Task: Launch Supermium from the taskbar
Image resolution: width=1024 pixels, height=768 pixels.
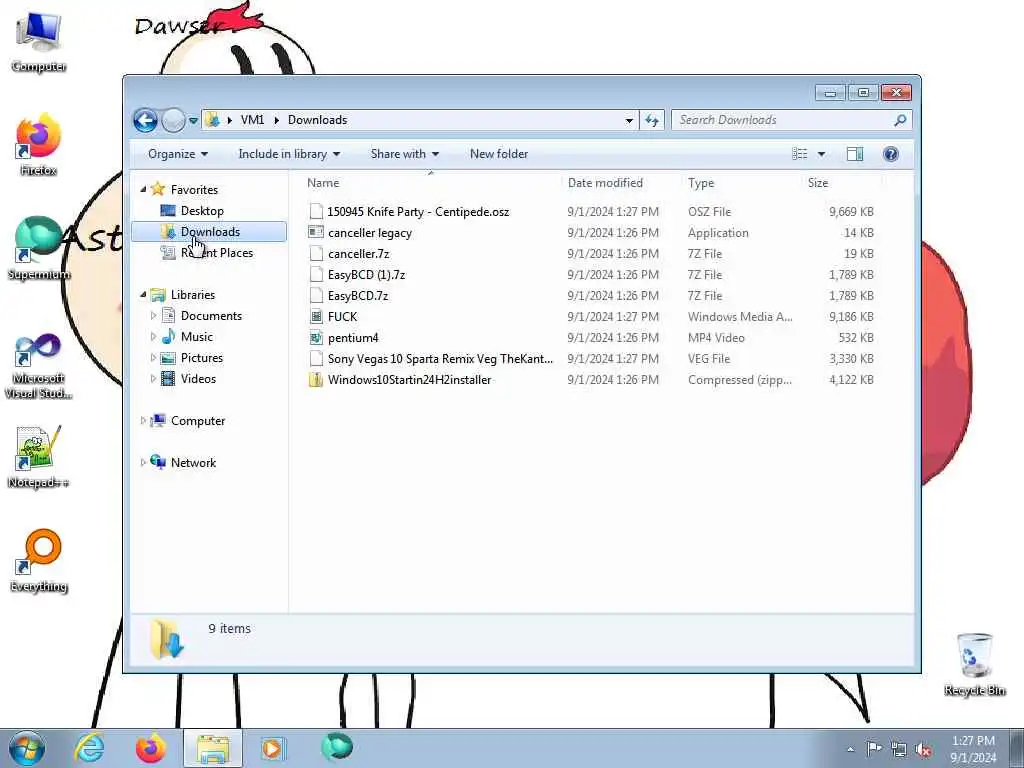Action: pyautogui.click(x=337, y=748)
